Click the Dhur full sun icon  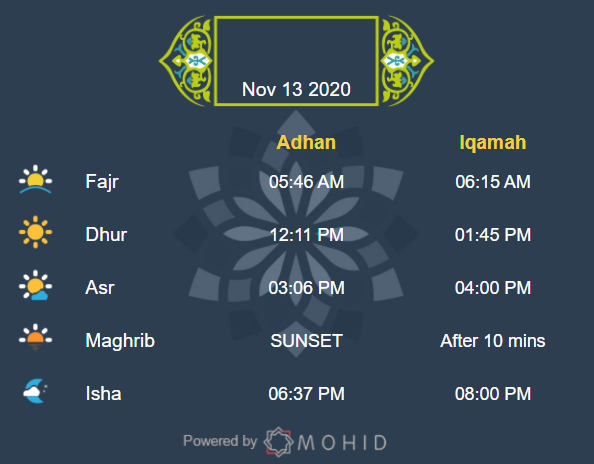(35, 232)
